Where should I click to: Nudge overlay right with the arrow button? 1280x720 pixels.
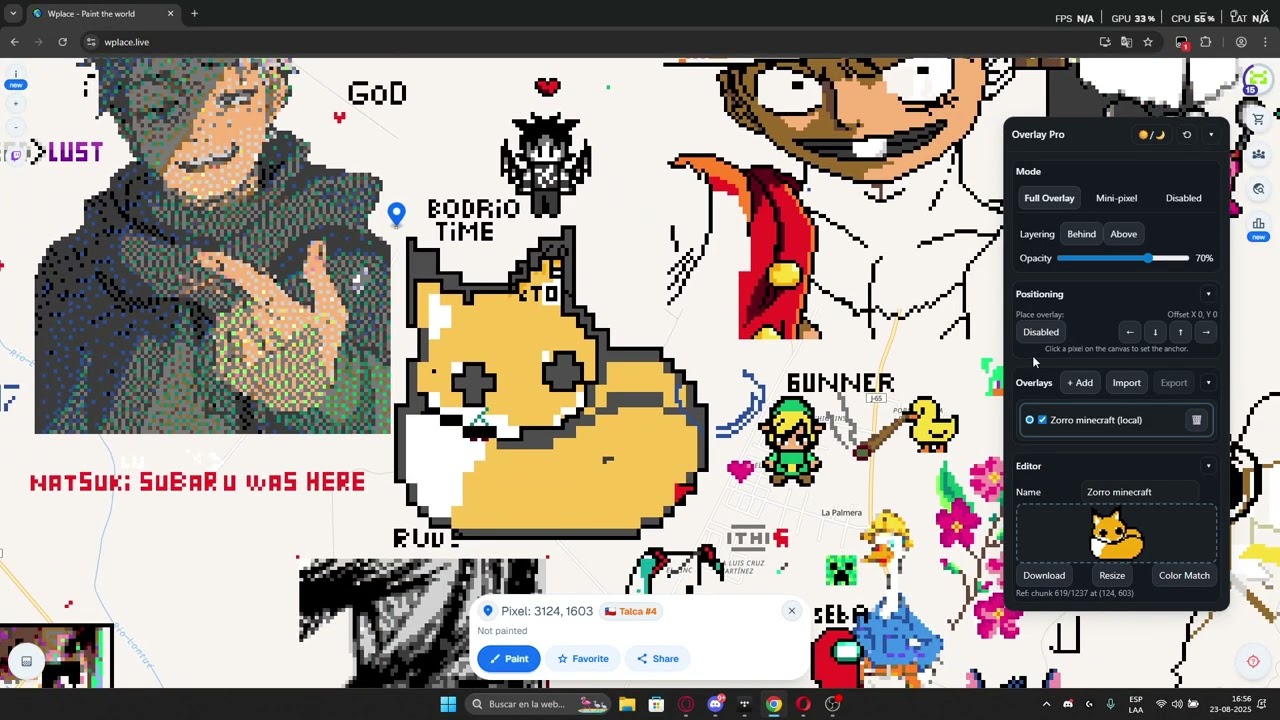pyautogui.click(x=1205, y=332)
